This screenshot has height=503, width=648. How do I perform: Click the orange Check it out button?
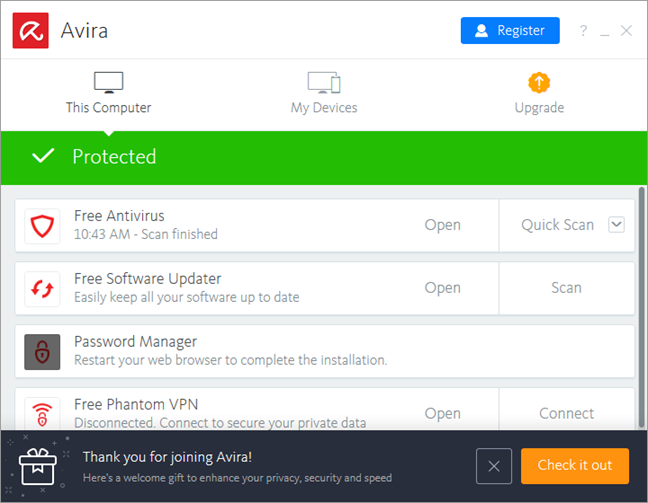(x=575, y=466)
